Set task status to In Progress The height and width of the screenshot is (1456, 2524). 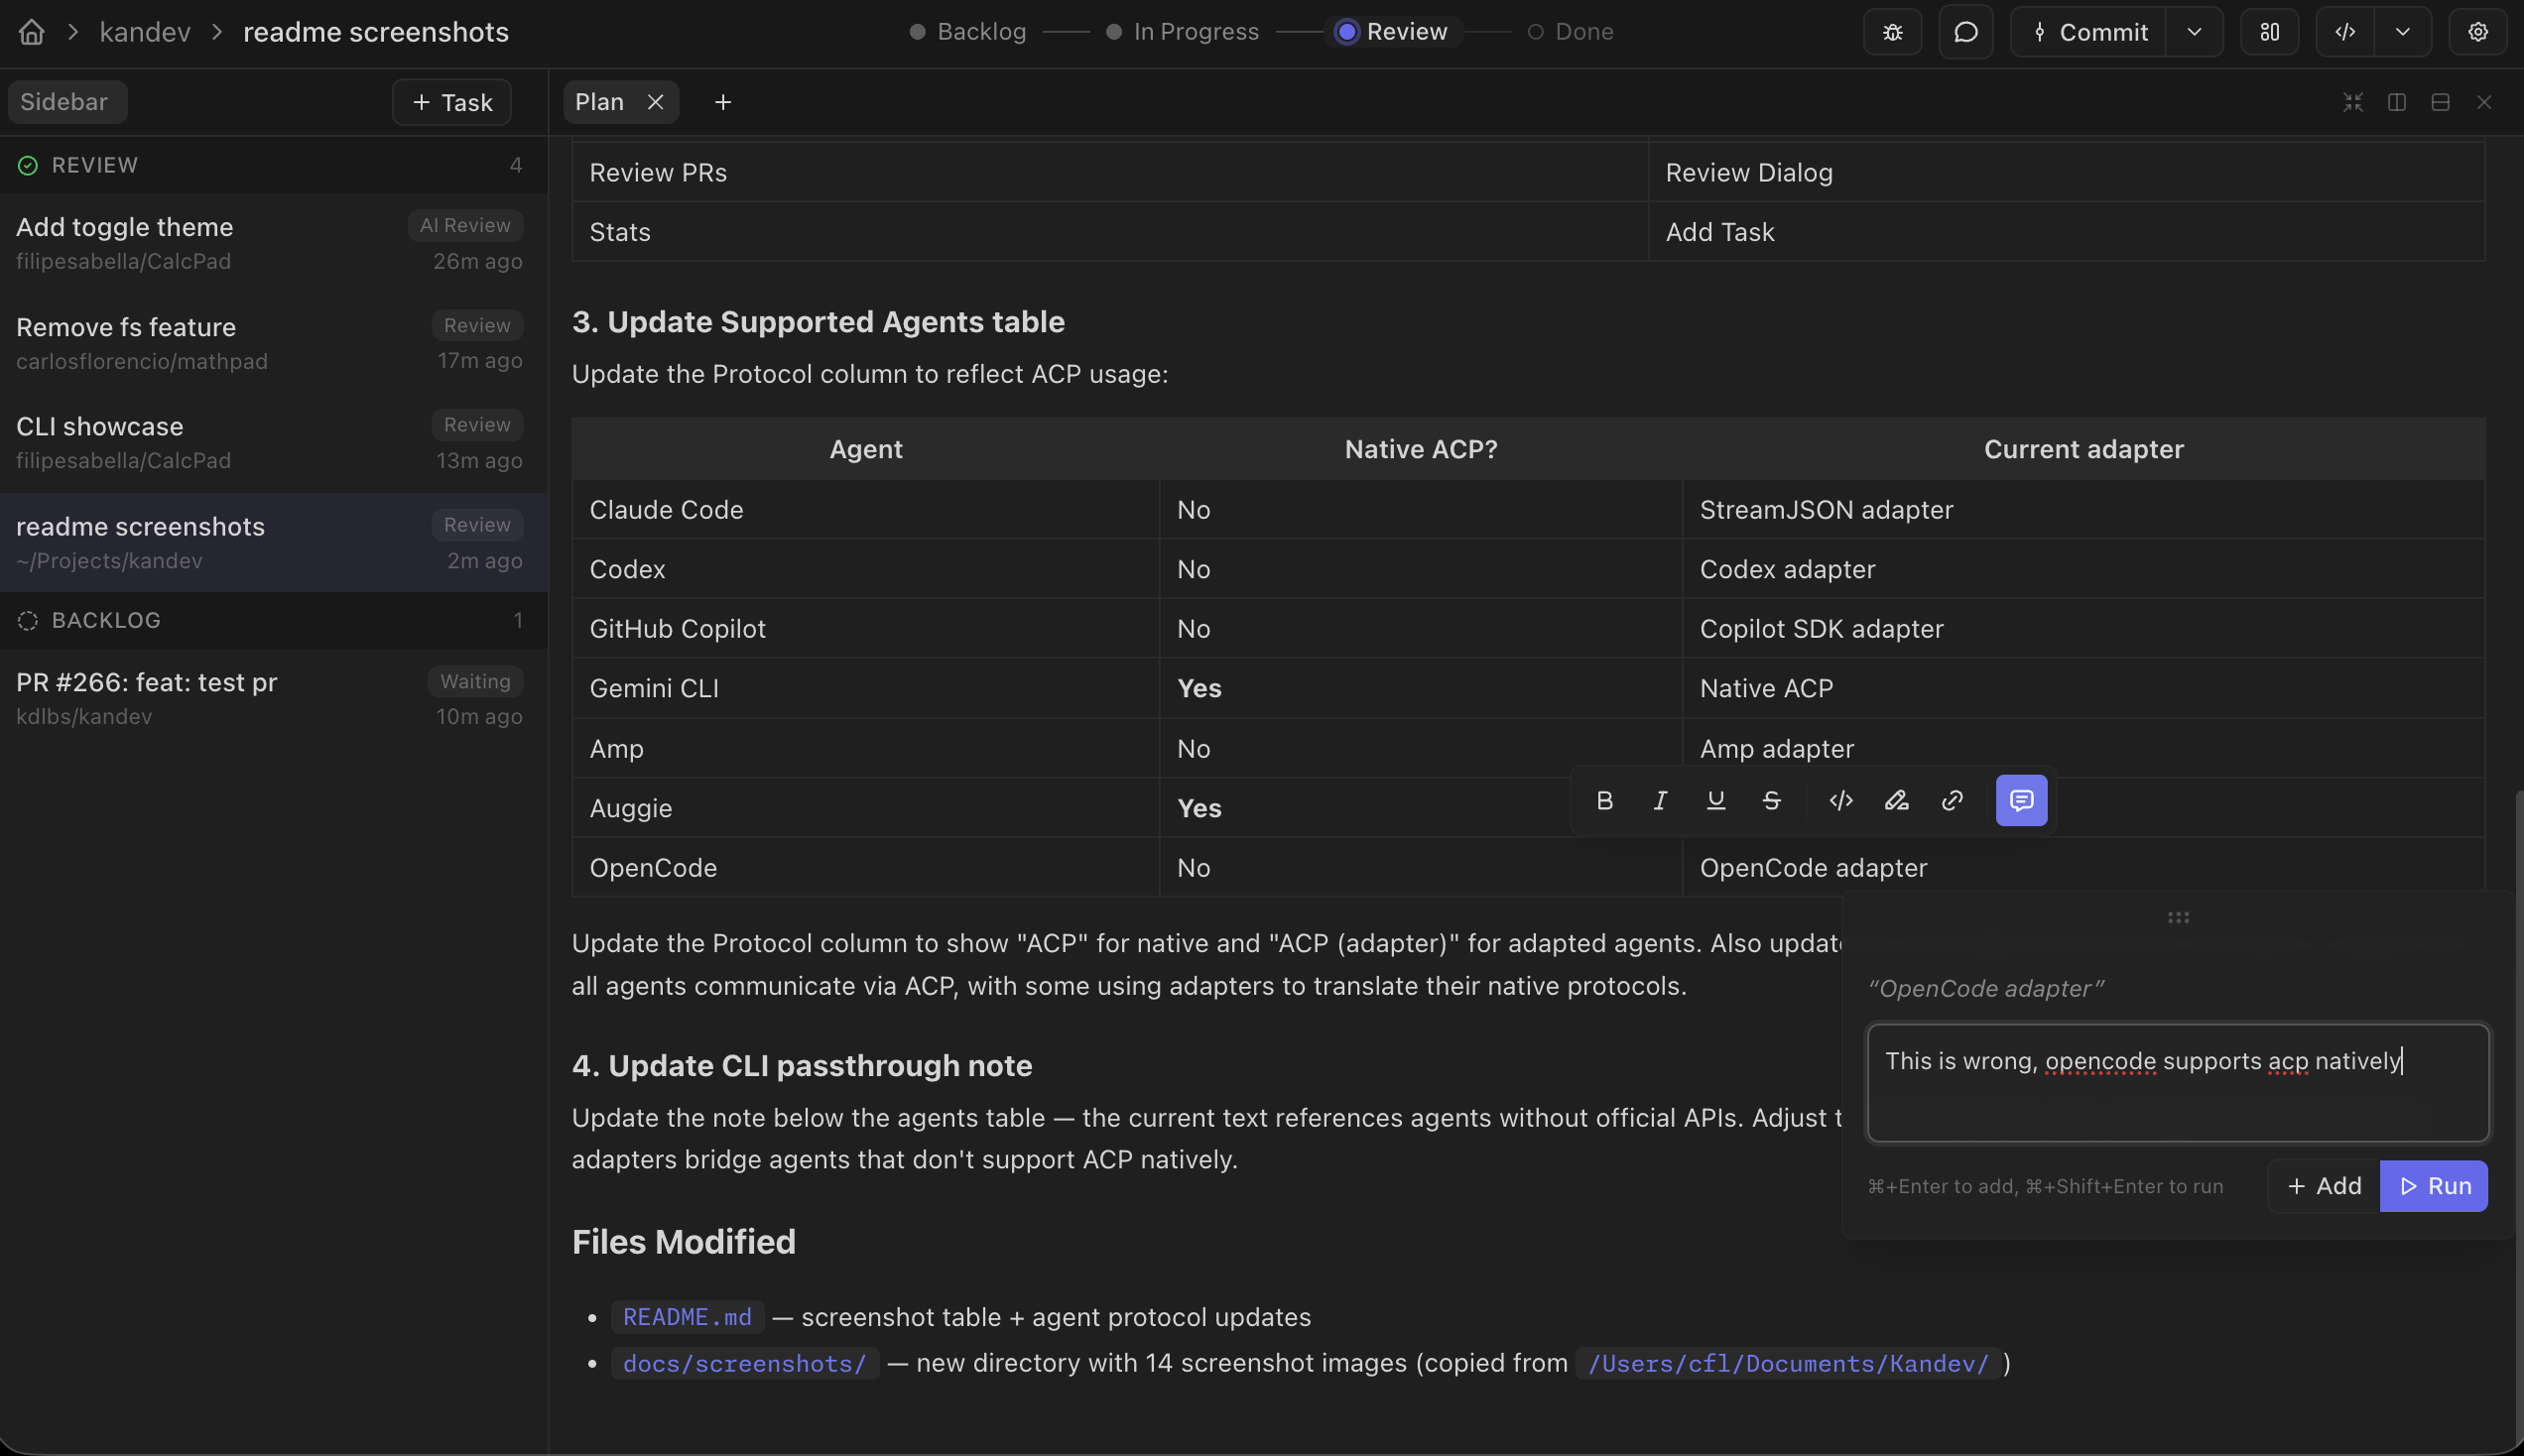pos(1182,32)
